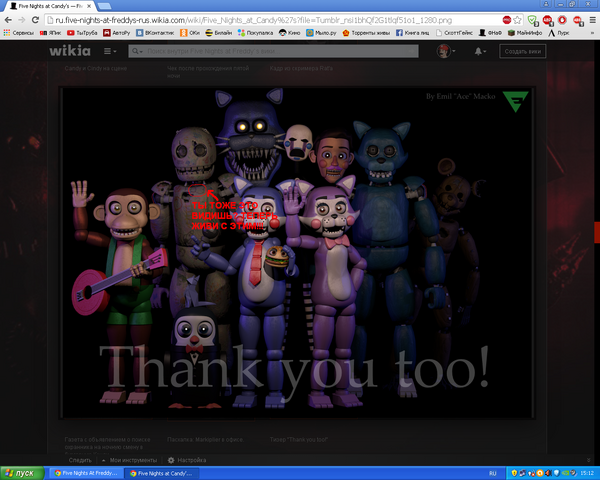Click the red ABP icon inside the address bar
600x480 pixels.
(507, 20)
